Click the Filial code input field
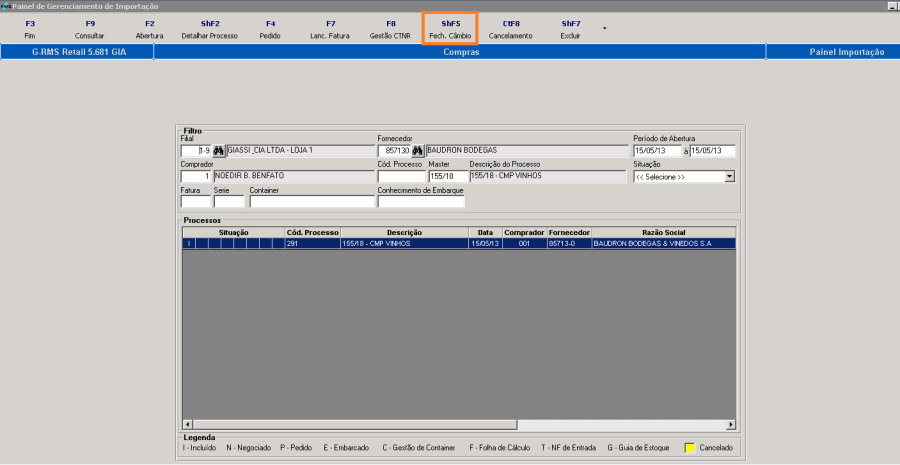Image resolution: width=900 pixels, height=465 pixels. 196,151
